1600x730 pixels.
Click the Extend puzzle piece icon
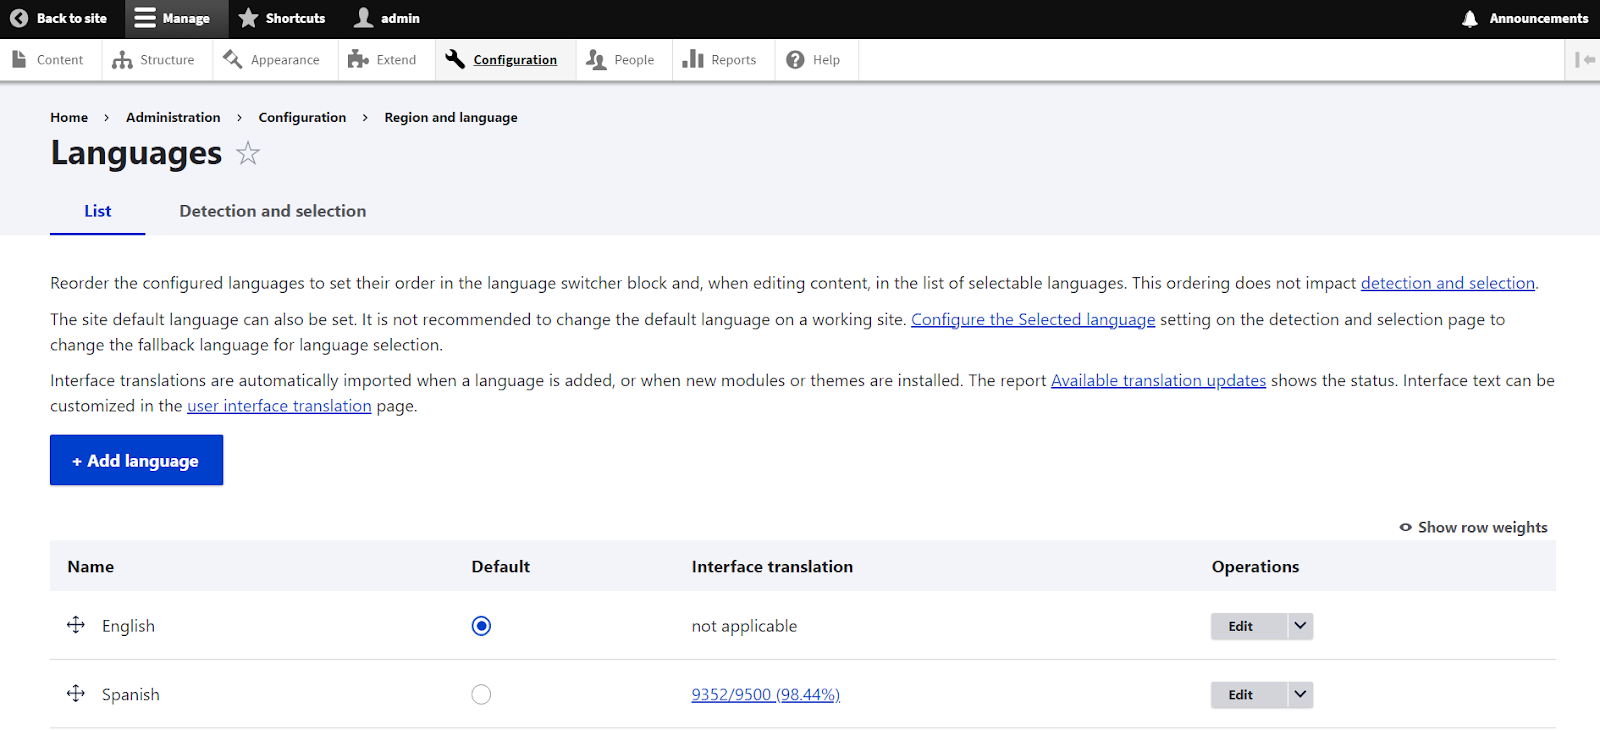358,60
